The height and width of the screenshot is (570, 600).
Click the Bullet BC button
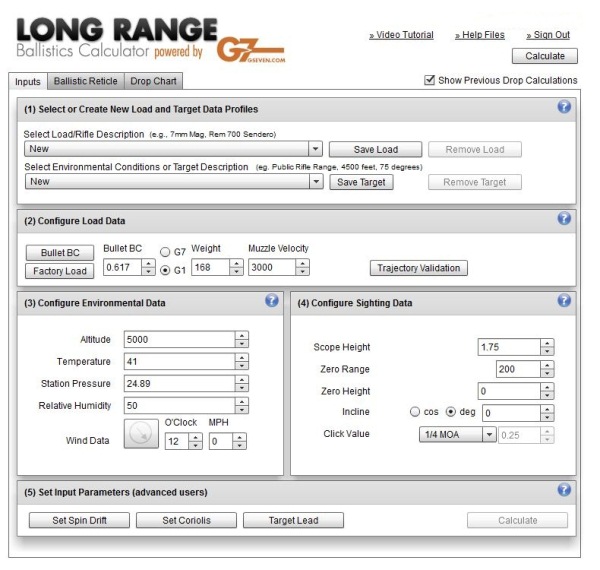point(60,252)
